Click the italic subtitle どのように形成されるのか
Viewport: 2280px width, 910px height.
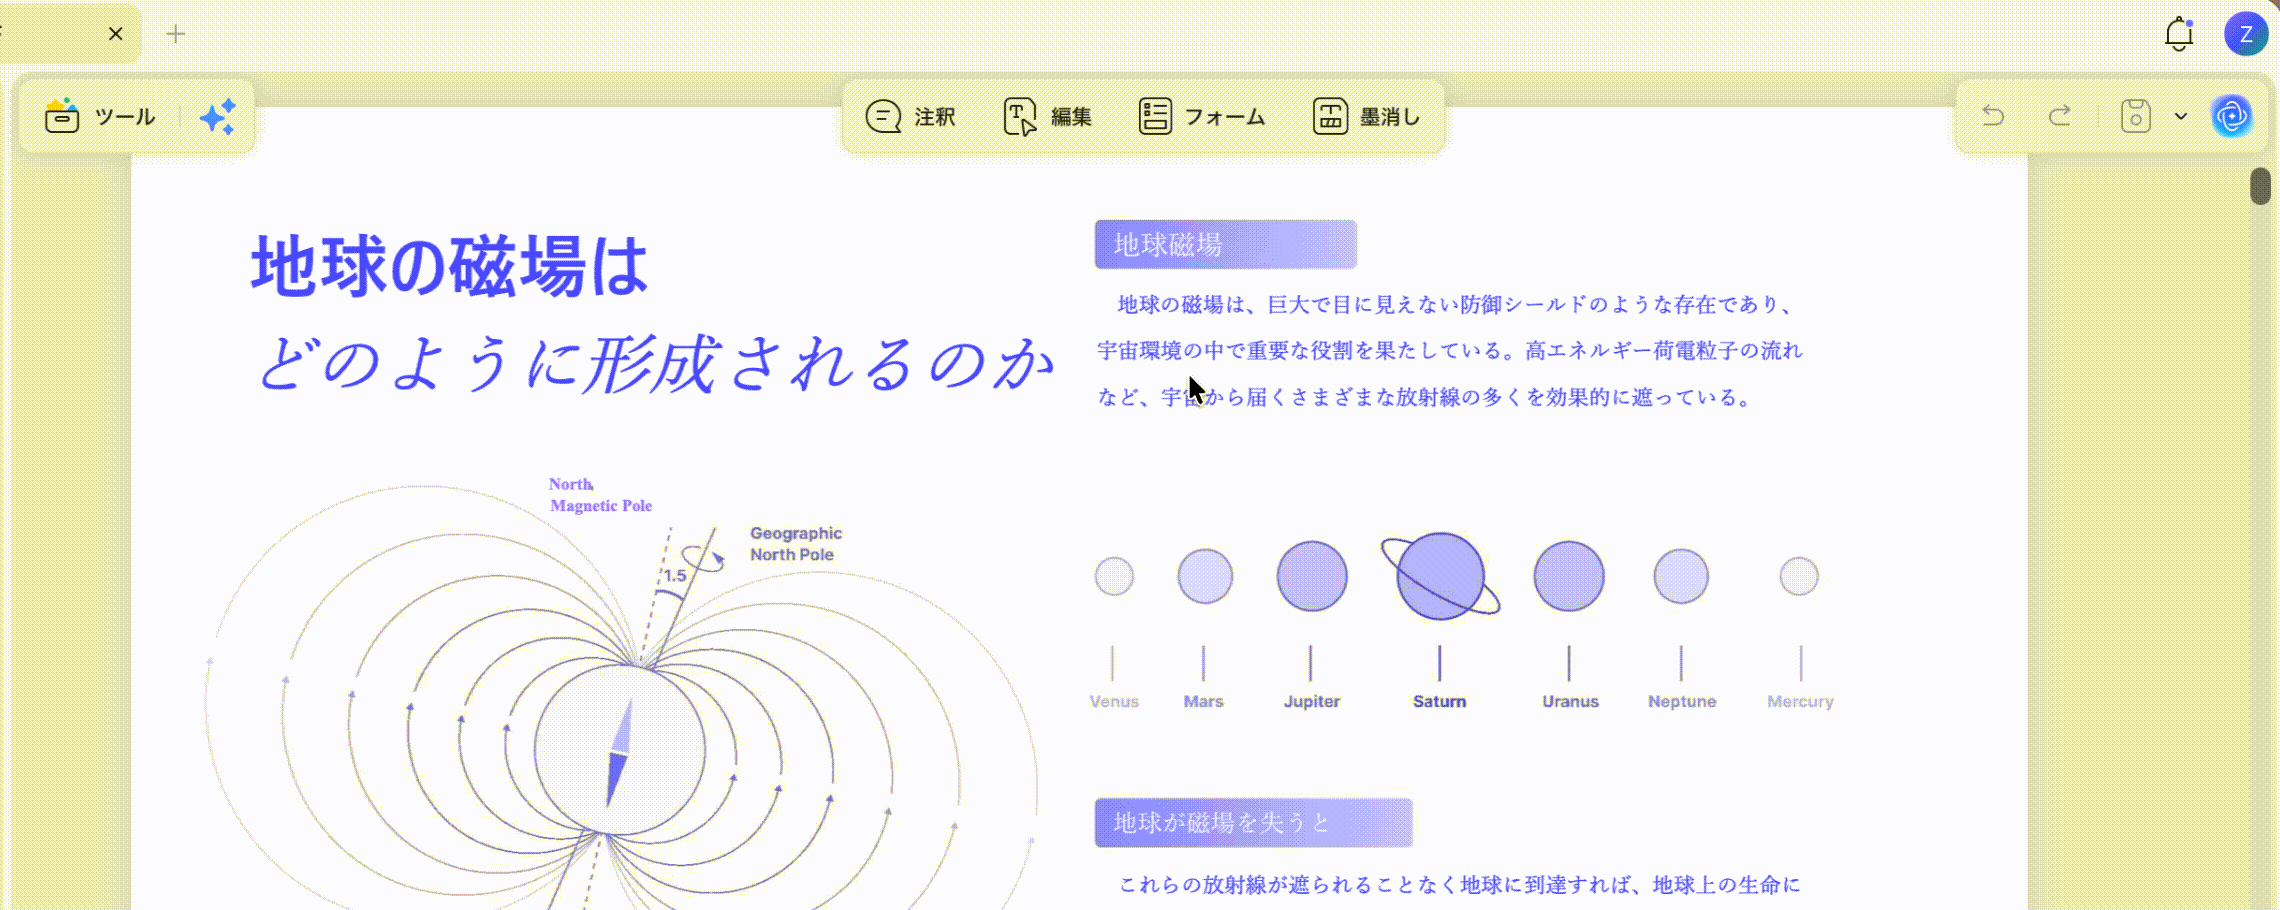[656, 362]
